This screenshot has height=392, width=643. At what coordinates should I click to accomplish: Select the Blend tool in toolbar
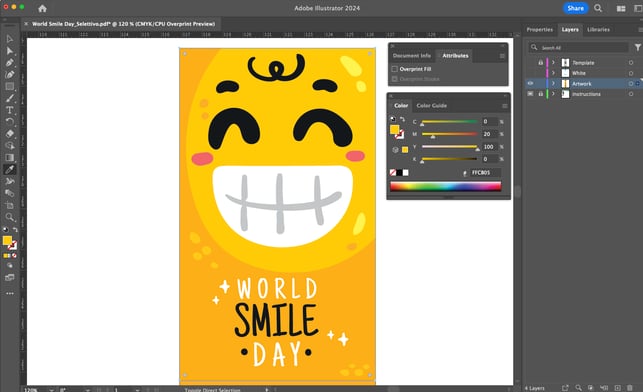point(9,193)
